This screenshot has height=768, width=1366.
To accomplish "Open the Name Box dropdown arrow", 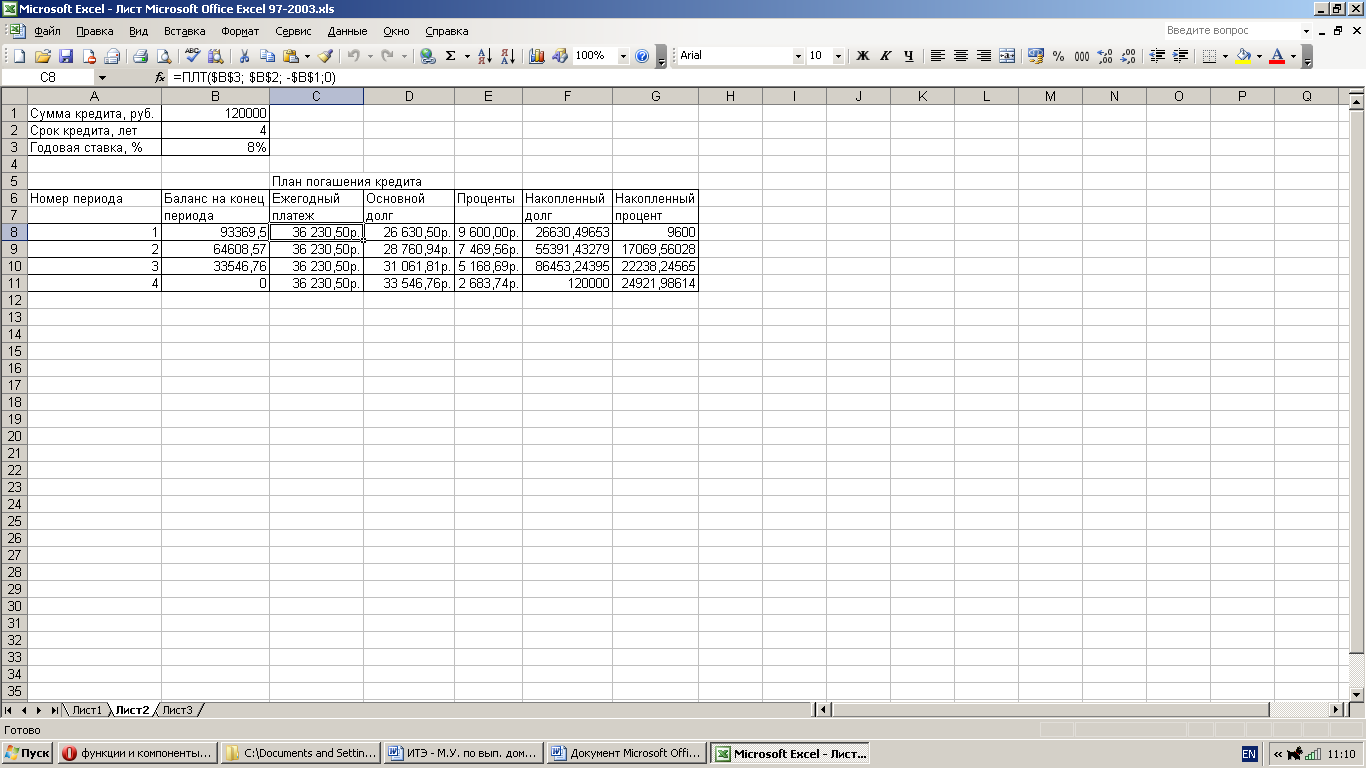I will pyautogui.click(x=102, y=77).
